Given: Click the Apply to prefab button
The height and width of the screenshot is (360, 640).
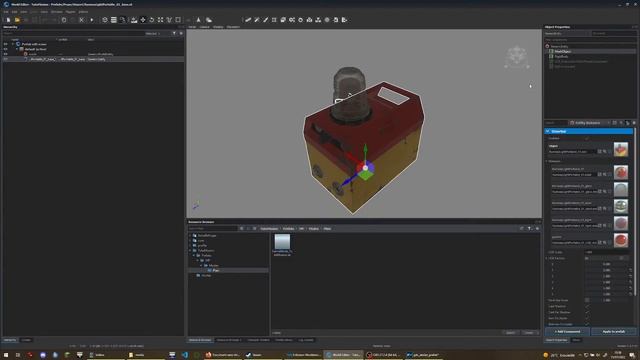Looking at the screenshot, I should point(613,331).
